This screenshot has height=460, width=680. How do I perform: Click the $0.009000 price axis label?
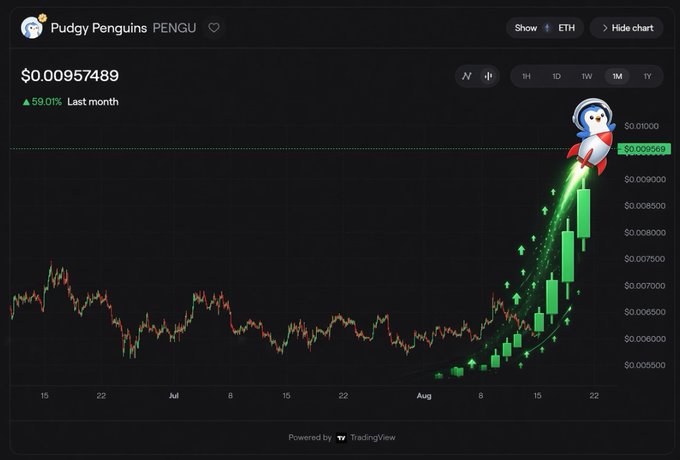645,179
